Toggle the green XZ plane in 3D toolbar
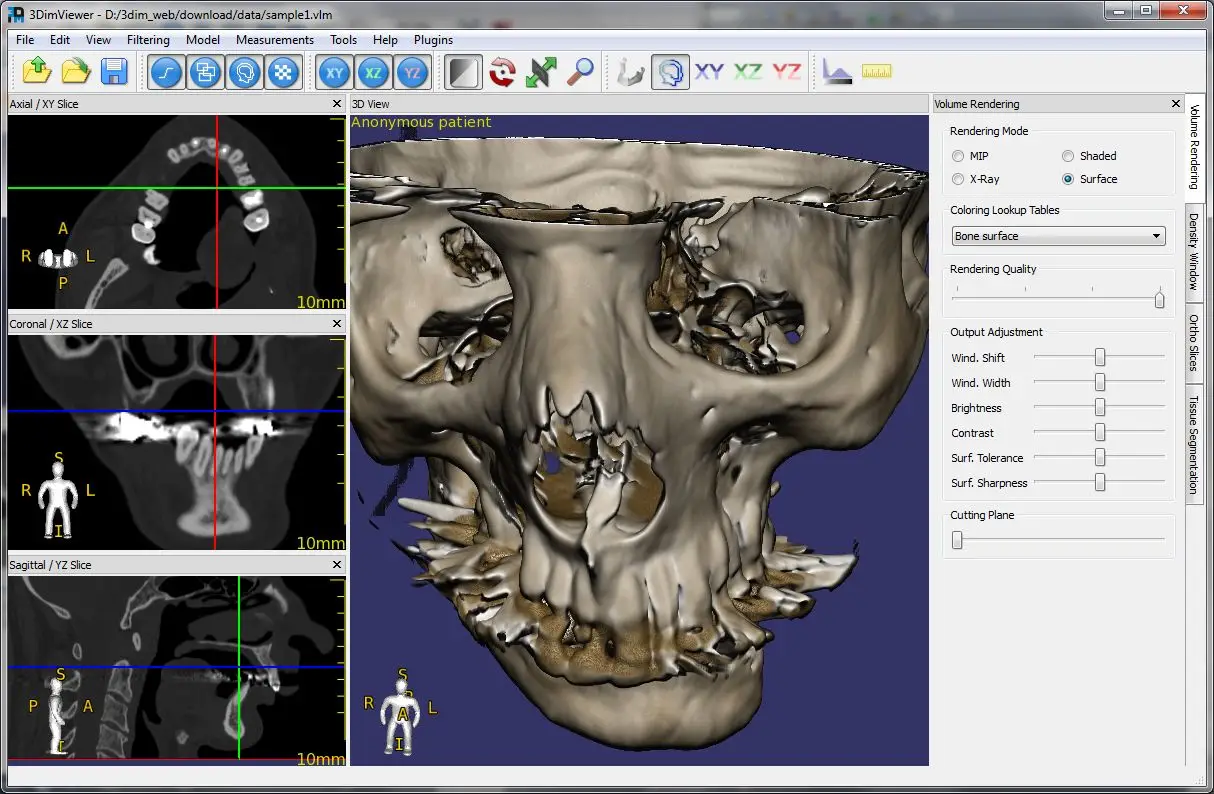Viewport: 1214px width, 794px height. [x=748, y=72]
